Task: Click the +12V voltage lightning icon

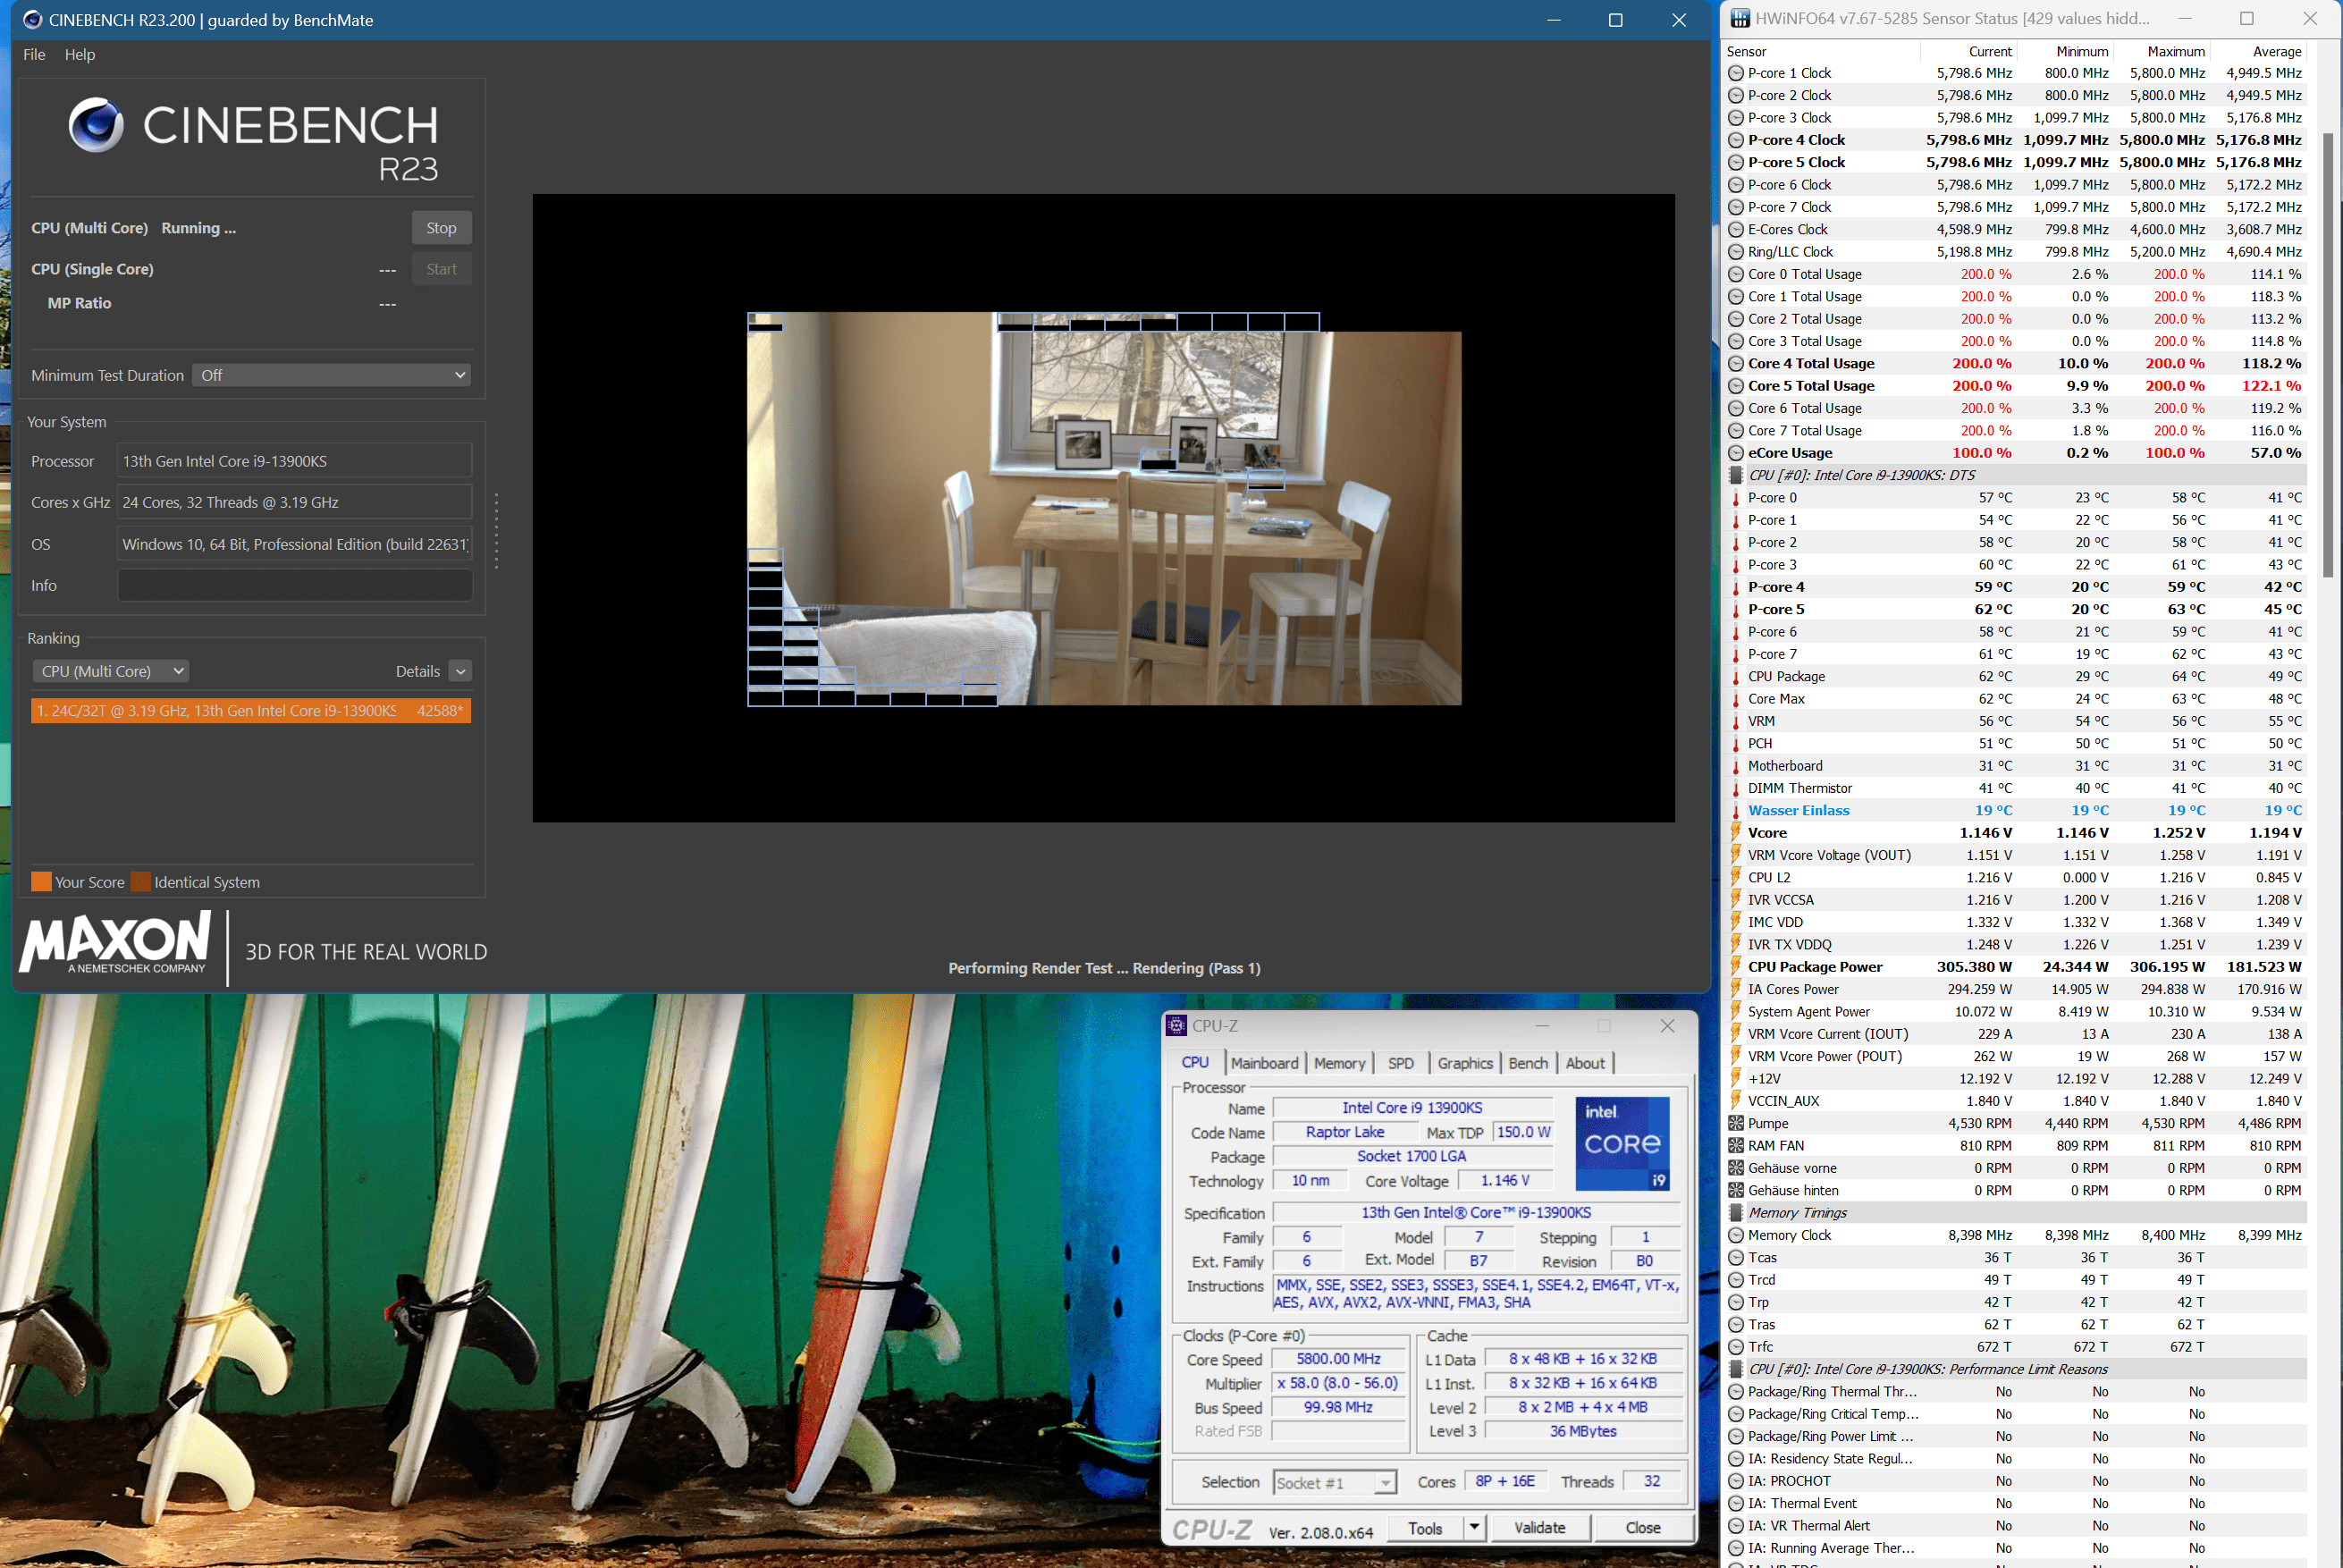Action: 1736,1078
